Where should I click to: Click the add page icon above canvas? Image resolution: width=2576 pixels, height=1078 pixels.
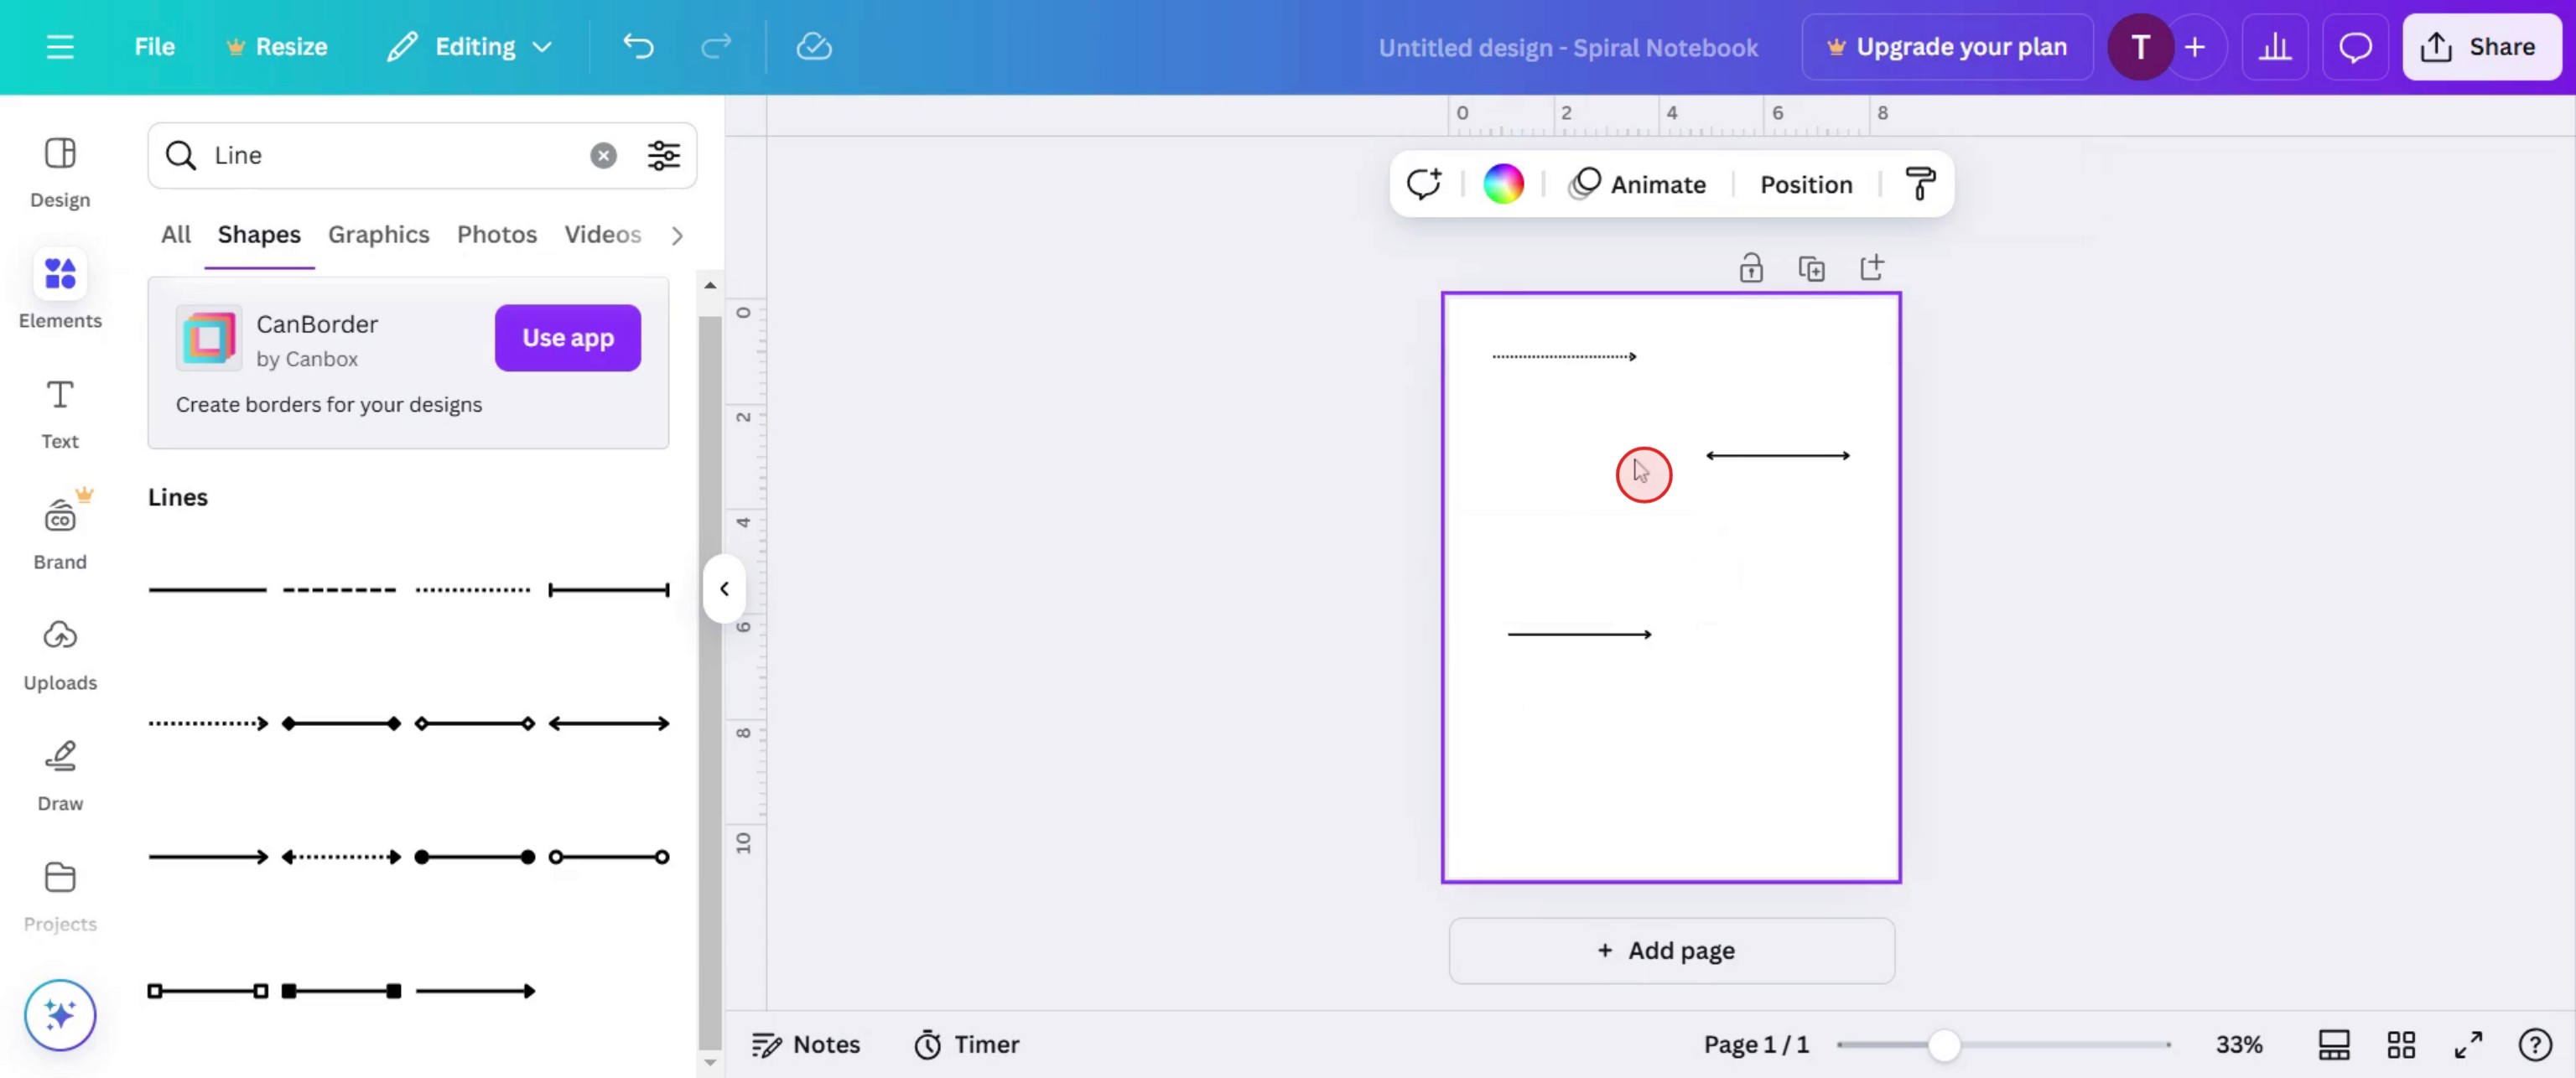[1871, 267]
